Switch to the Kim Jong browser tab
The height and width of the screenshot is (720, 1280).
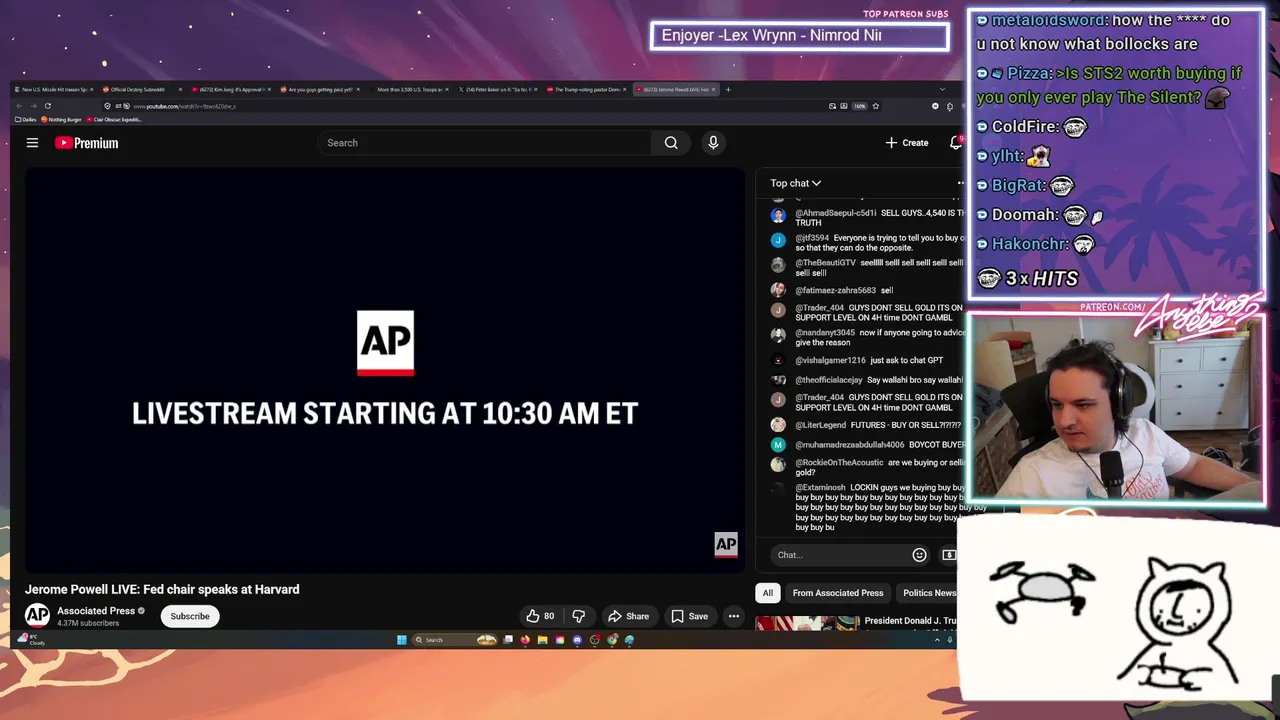tap(230, 90)
